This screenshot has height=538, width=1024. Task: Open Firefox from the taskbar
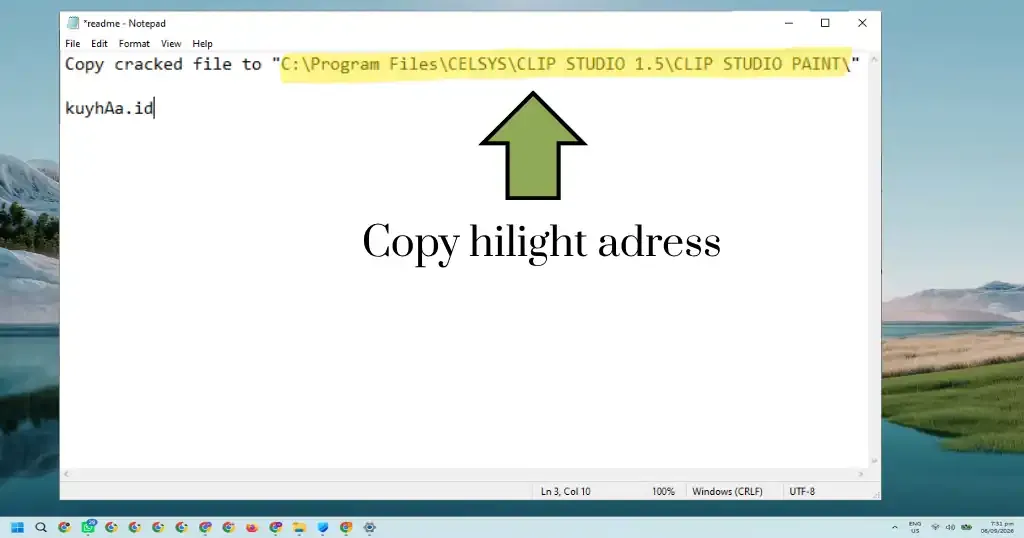[252, 528]
